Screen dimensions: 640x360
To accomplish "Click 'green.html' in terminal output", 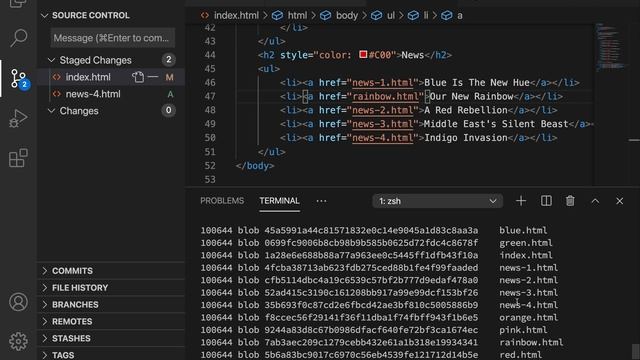I will 526,243.
